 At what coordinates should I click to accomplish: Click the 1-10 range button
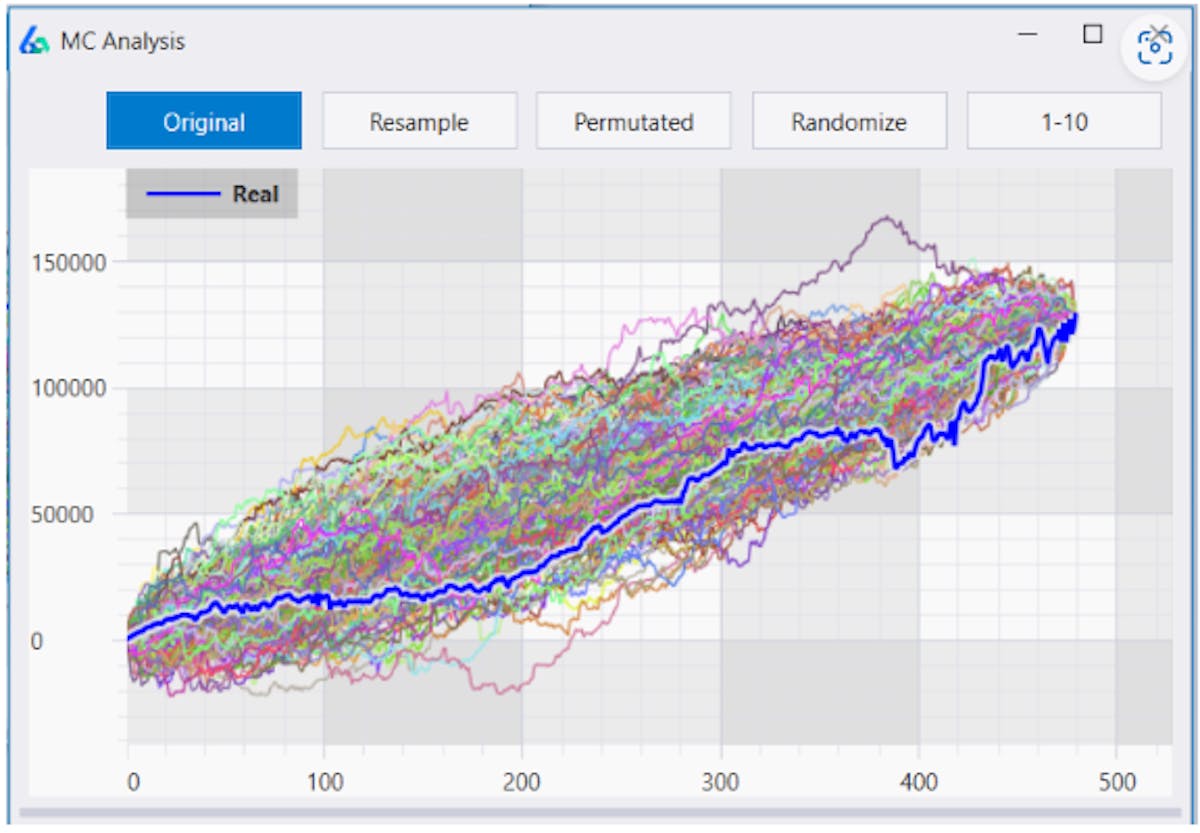pyautogui.click(x=1063, y=122)
